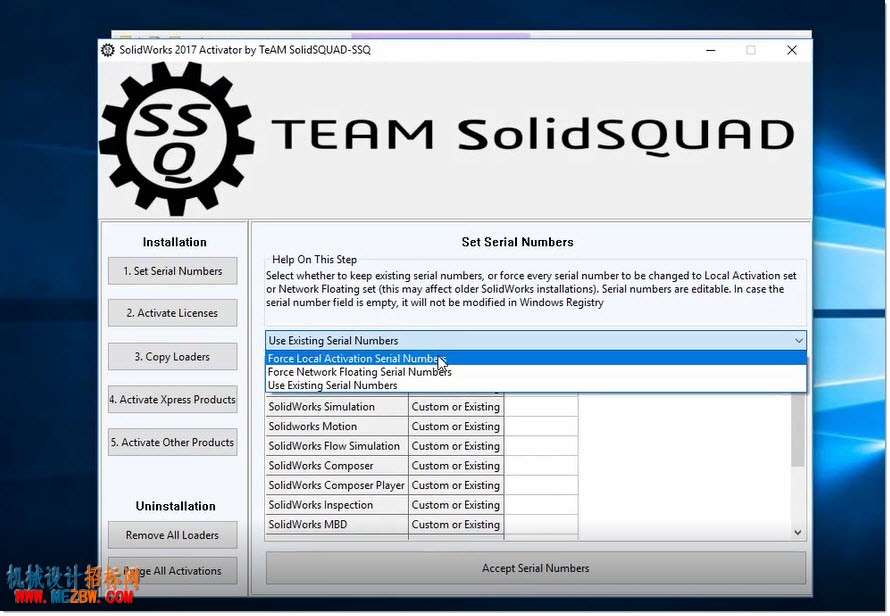Click 'Custom or Existing' for Solidworks Motion
Screen dimensions: 890x616
click(x=456, y=427)
